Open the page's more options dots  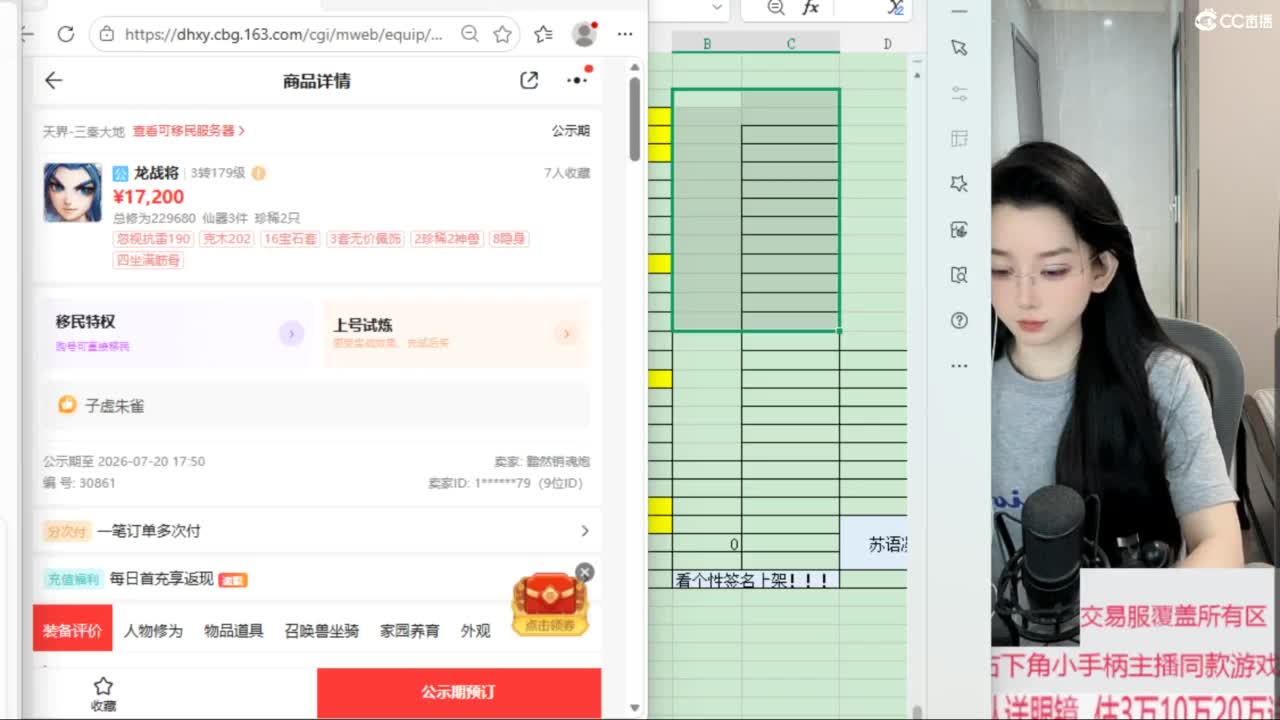tap(577, 80)
